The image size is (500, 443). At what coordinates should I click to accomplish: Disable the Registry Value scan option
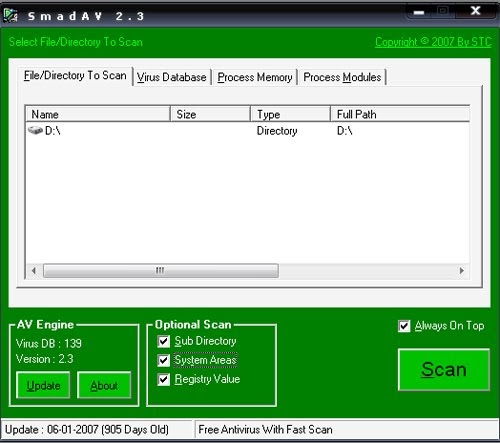click(163, 380)
